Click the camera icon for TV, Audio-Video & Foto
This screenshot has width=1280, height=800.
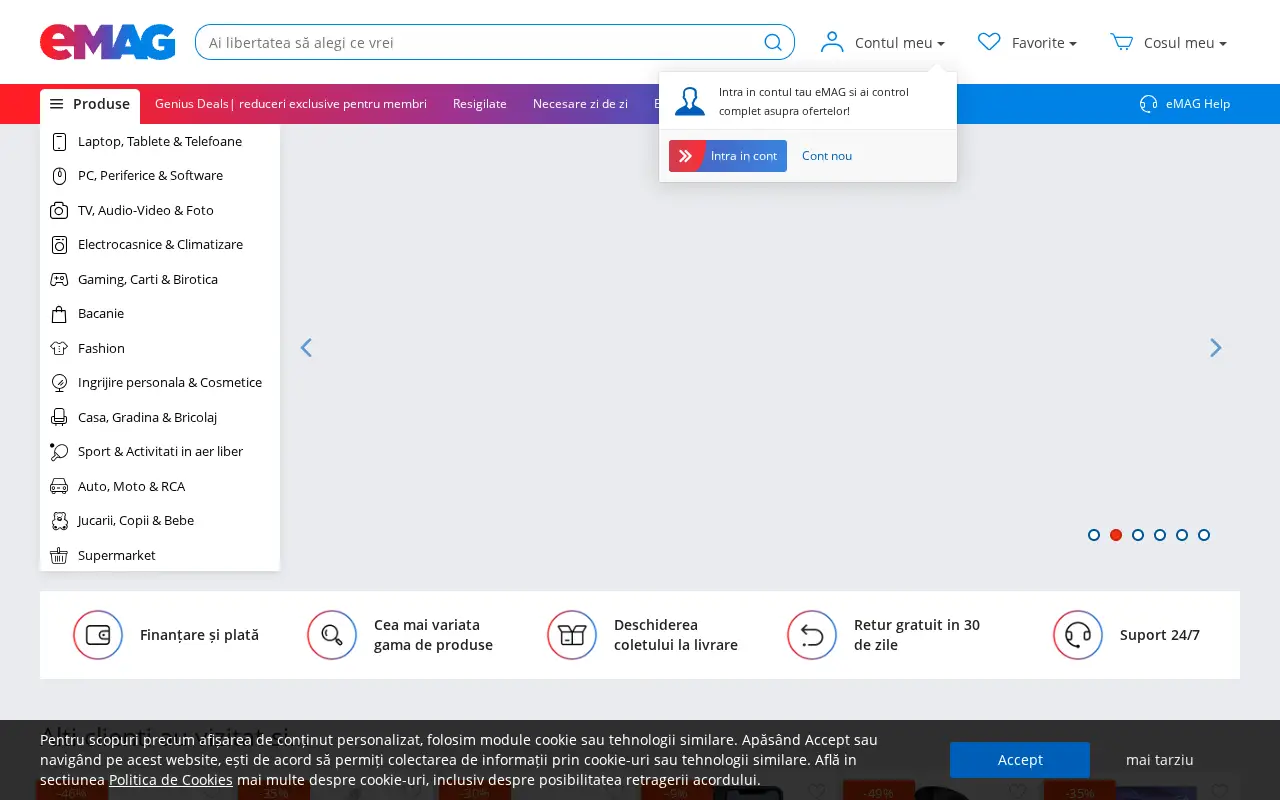(x=59, y=211)
